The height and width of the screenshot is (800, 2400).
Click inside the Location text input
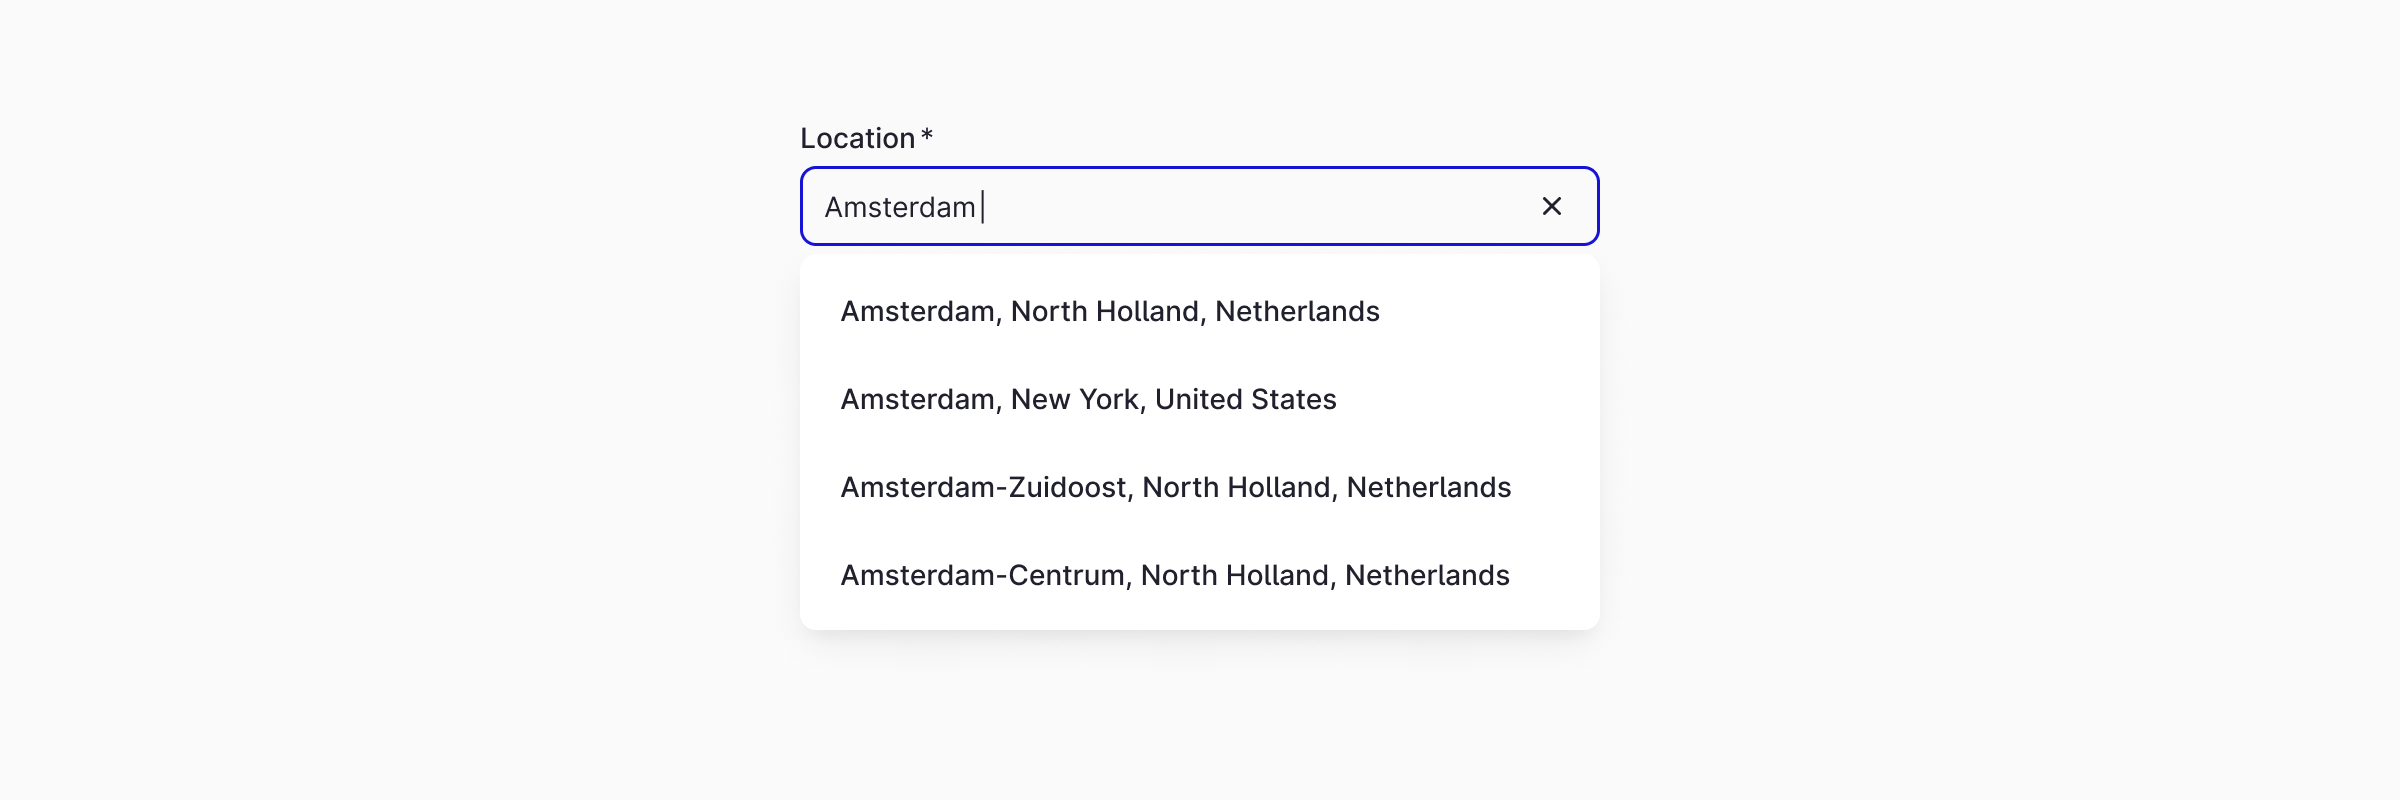pyautogui.click(x=1200, y=206)
